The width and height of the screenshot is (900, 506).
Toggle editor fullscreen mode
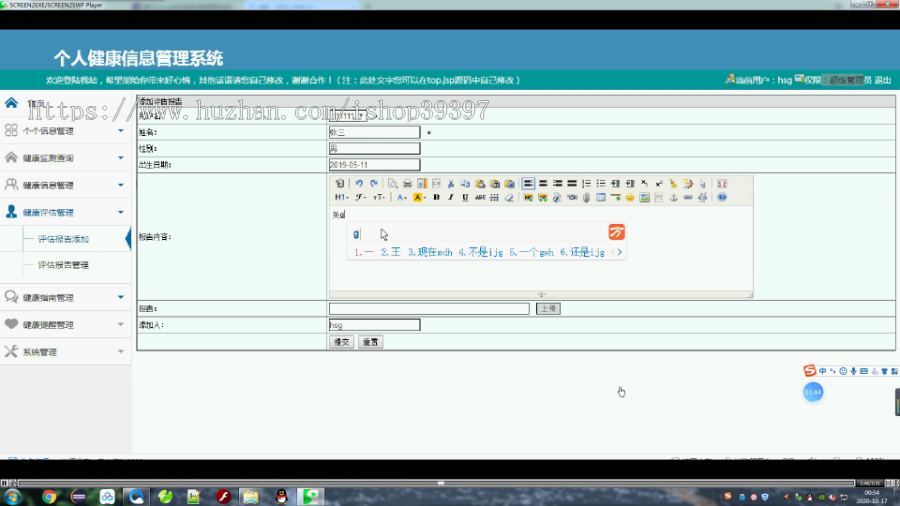722,184
